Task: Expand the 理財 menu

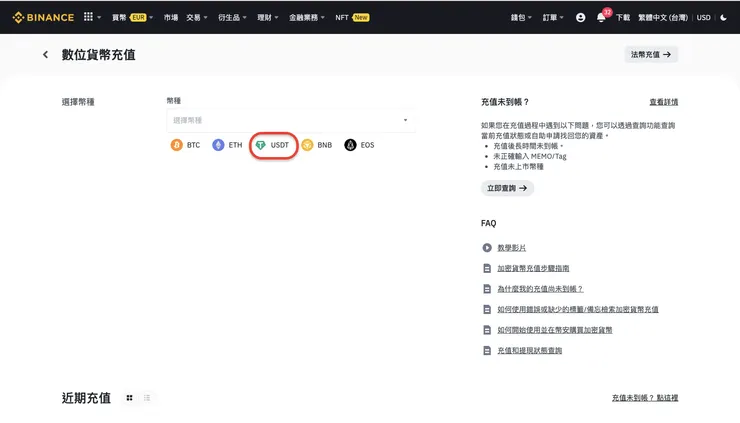Action: coord(268,17)
